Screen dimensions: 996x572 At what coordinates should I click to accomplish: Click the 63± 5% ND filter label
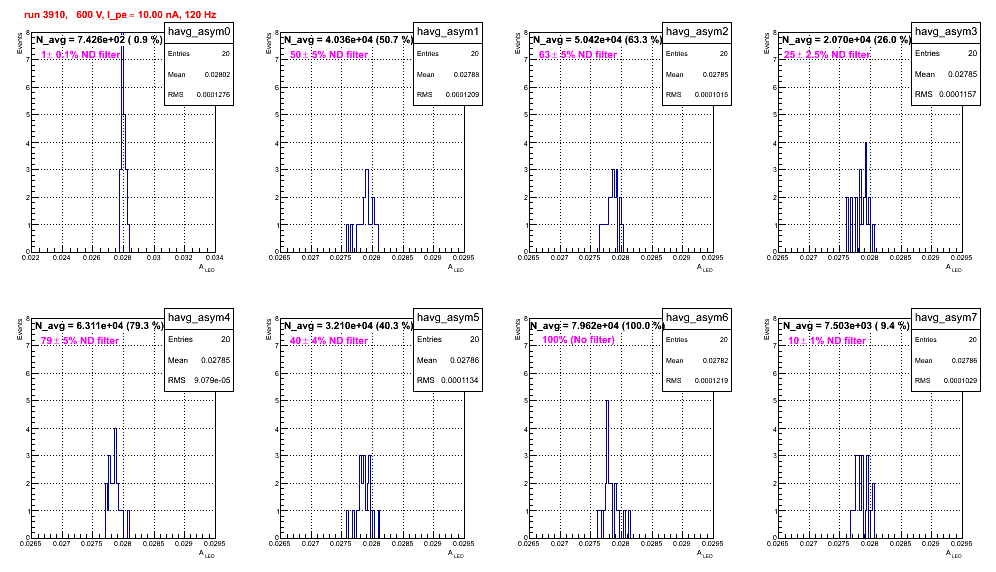click(x=578, y=55)
